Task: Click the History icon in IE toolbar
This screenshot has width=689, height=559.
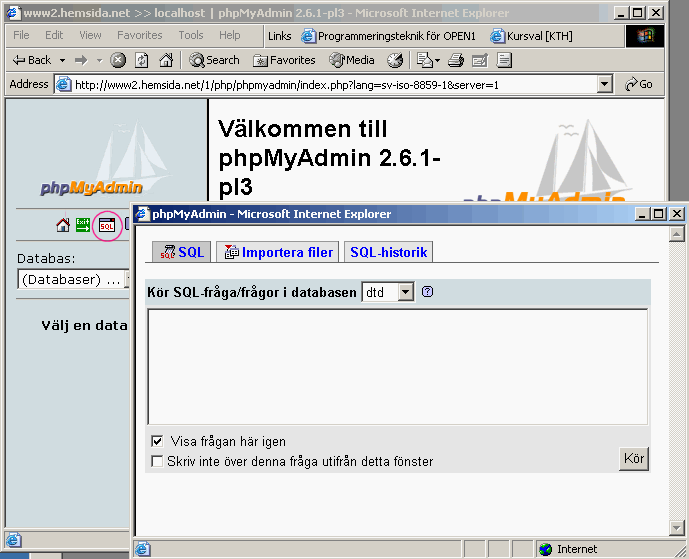Action: pos(395,60)
